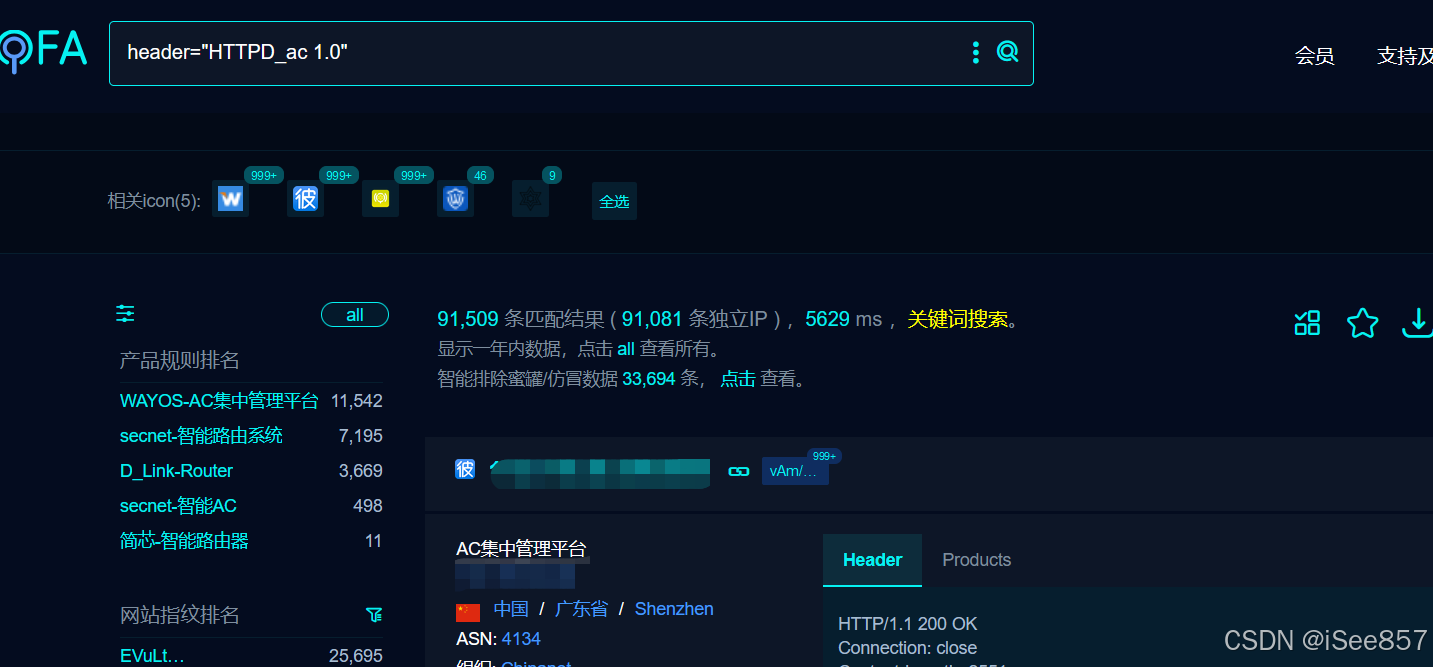This screenshot has height=667, width=1433.
Task: Click the ASN 4134 link
Action: (x=521, y=639)
